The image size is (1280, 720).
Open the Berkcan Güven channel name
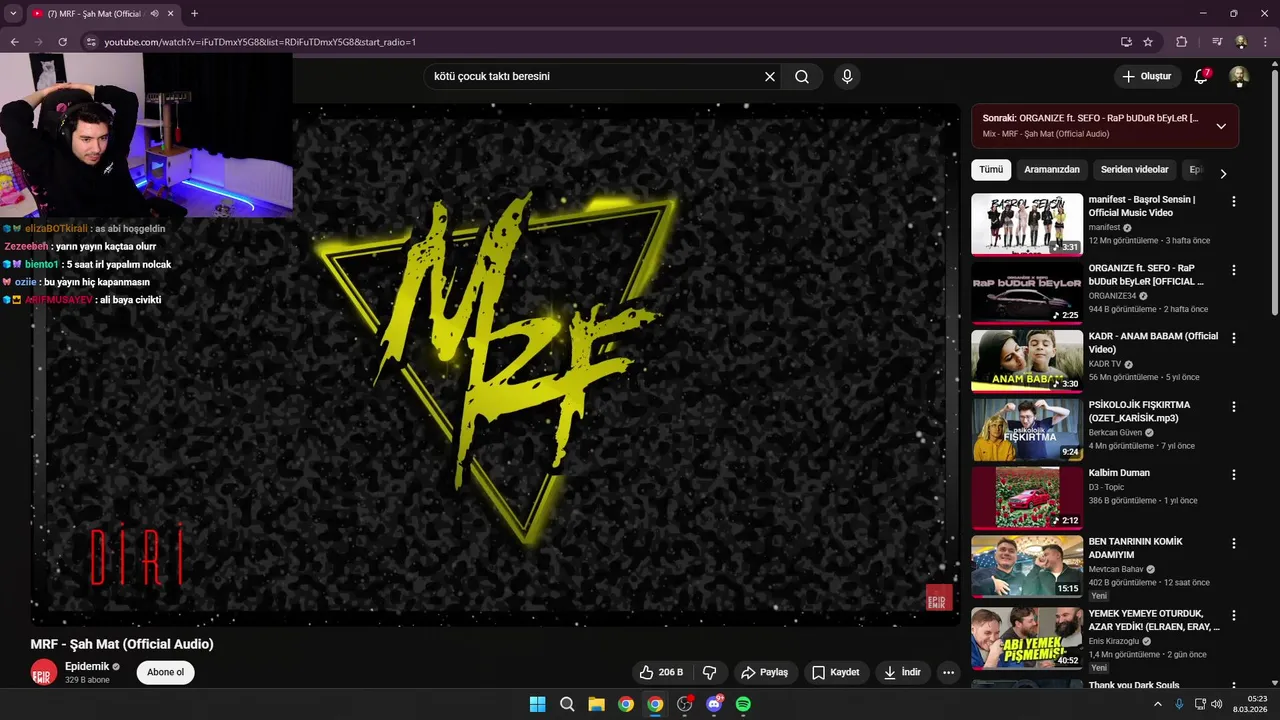click(x=1115, y=432)
